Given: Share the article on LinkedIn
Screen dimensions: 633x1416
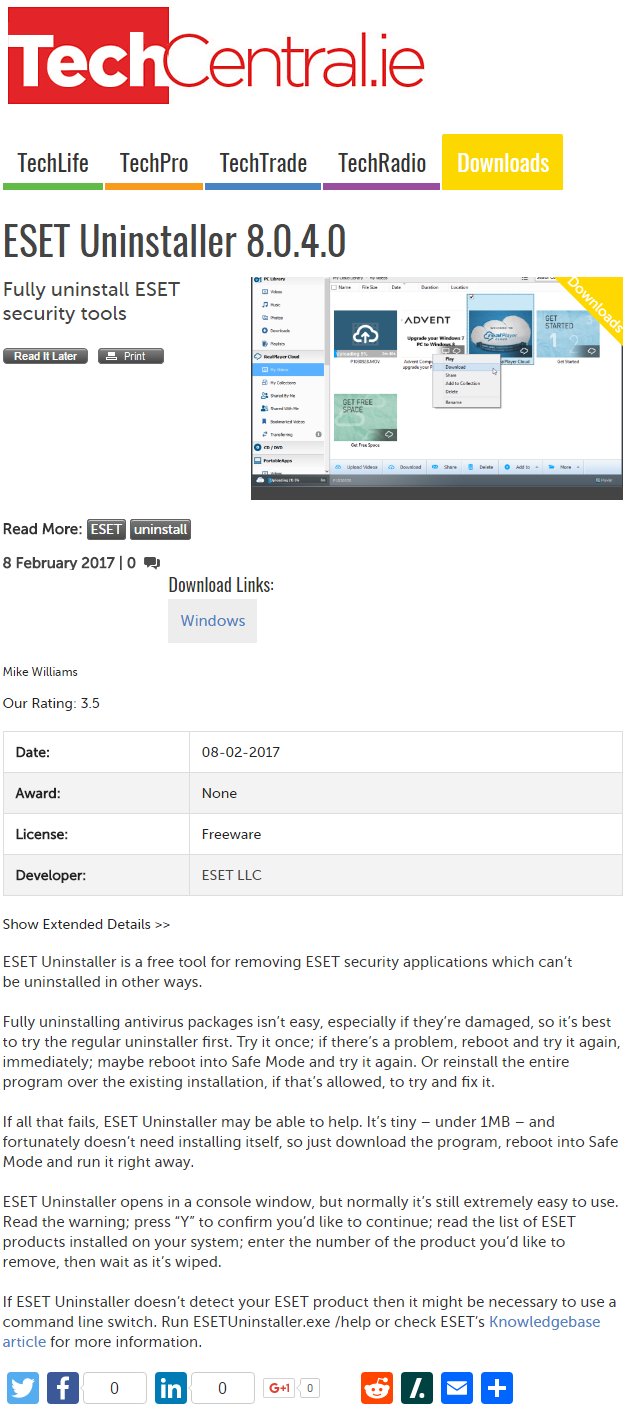Looking at the screenshot, I should (x=171, y=1387).
